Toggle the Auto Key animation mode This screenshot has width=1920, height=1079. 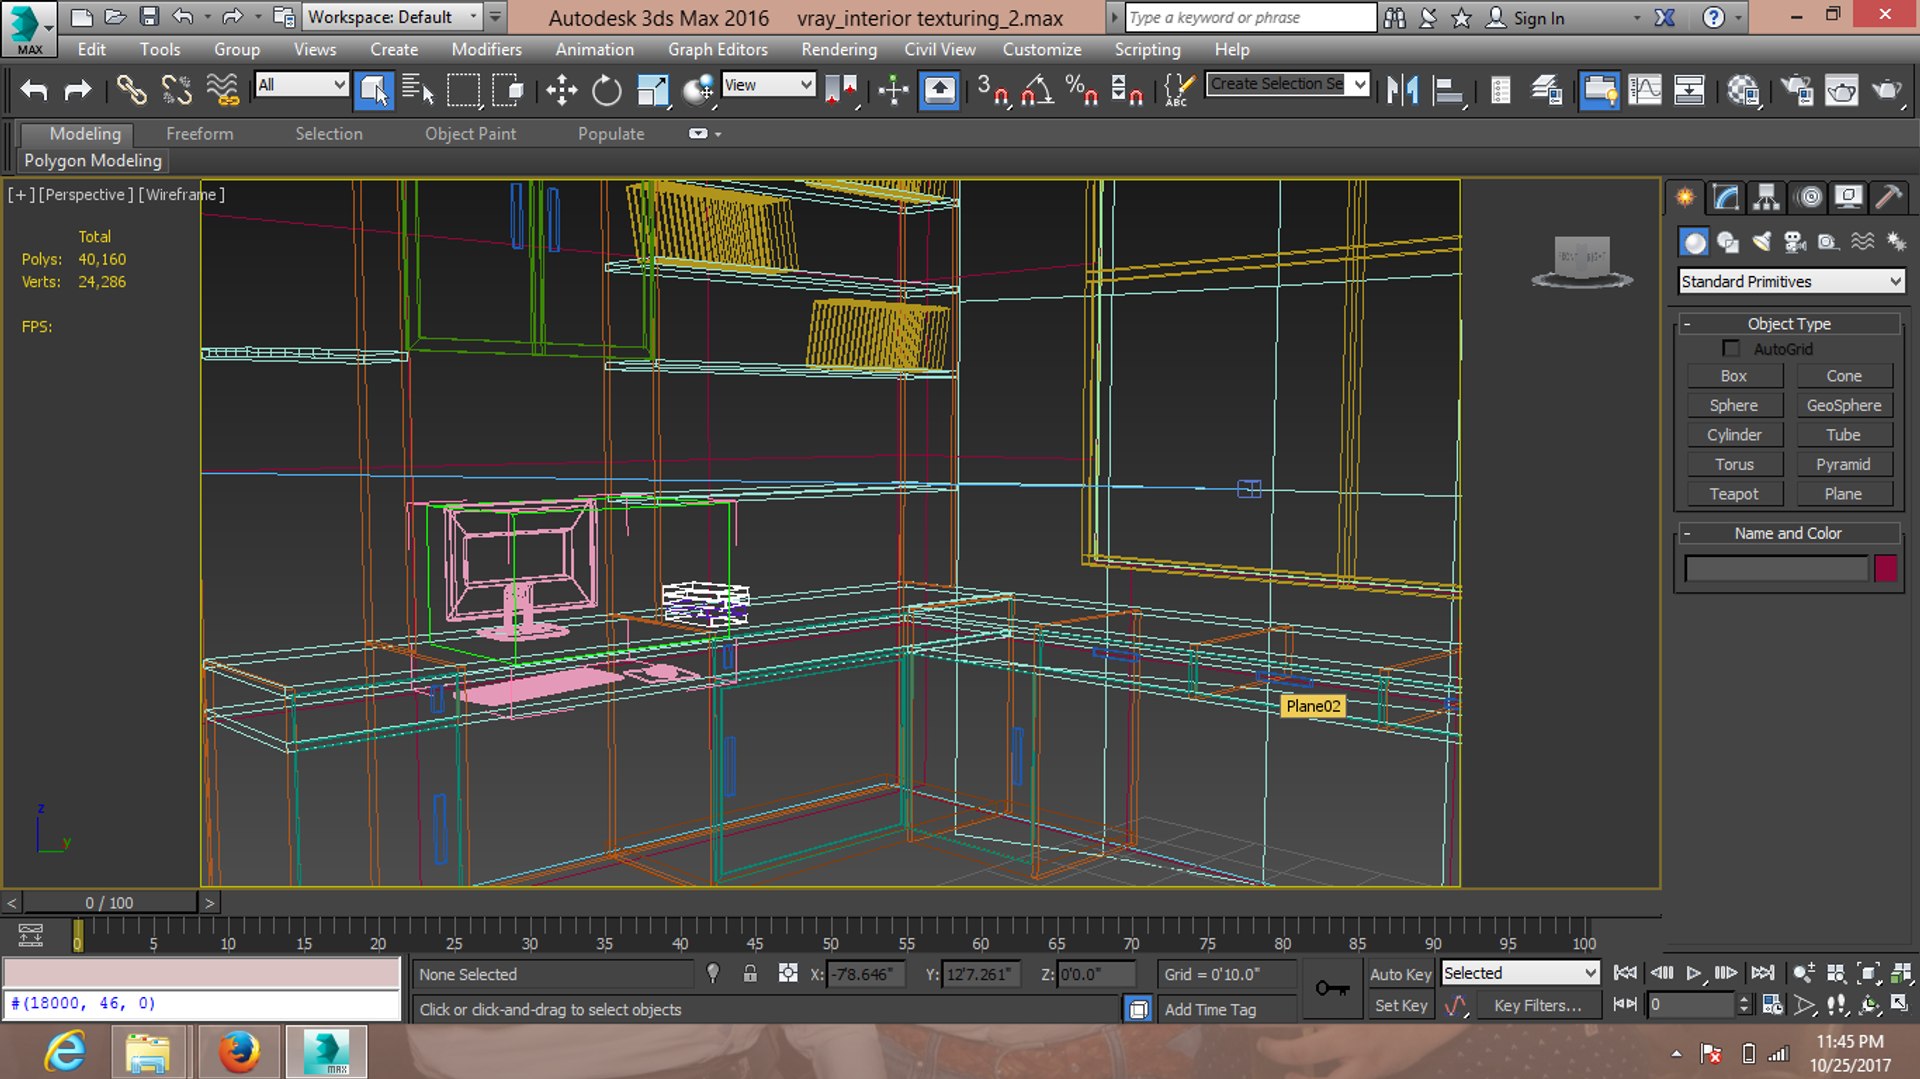1400,974
